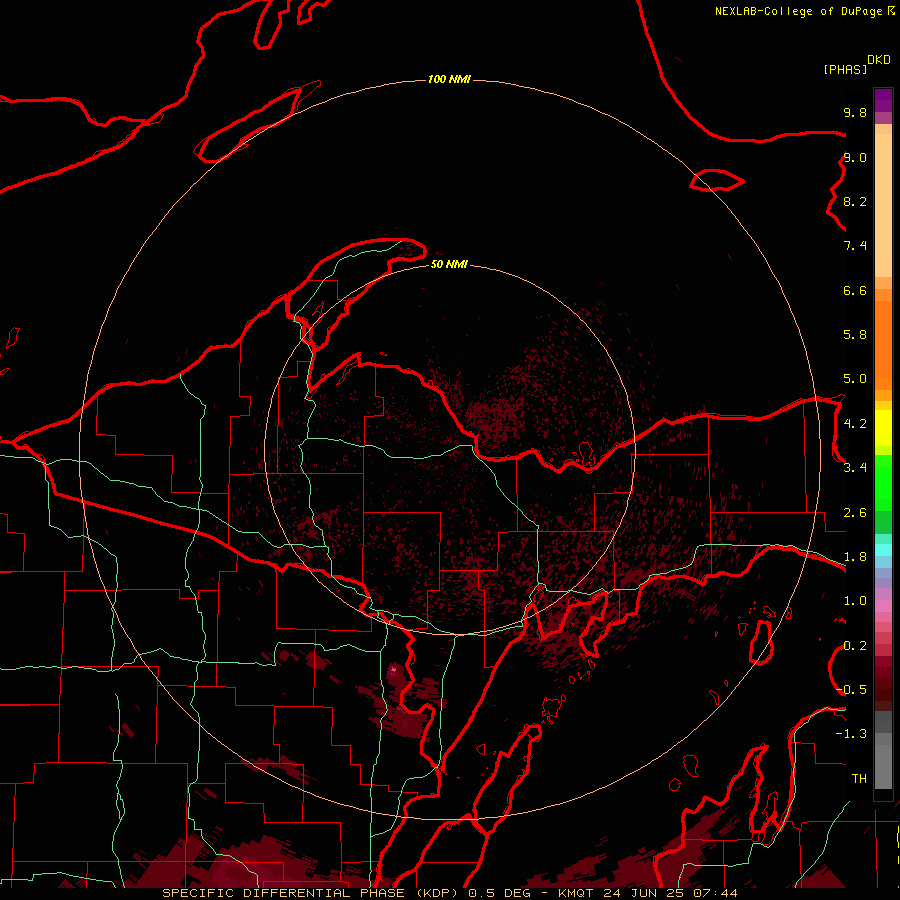Select the 9.8 value on the color scale
This screenshot has height=900, width=900.
click(x=855, y=113)
